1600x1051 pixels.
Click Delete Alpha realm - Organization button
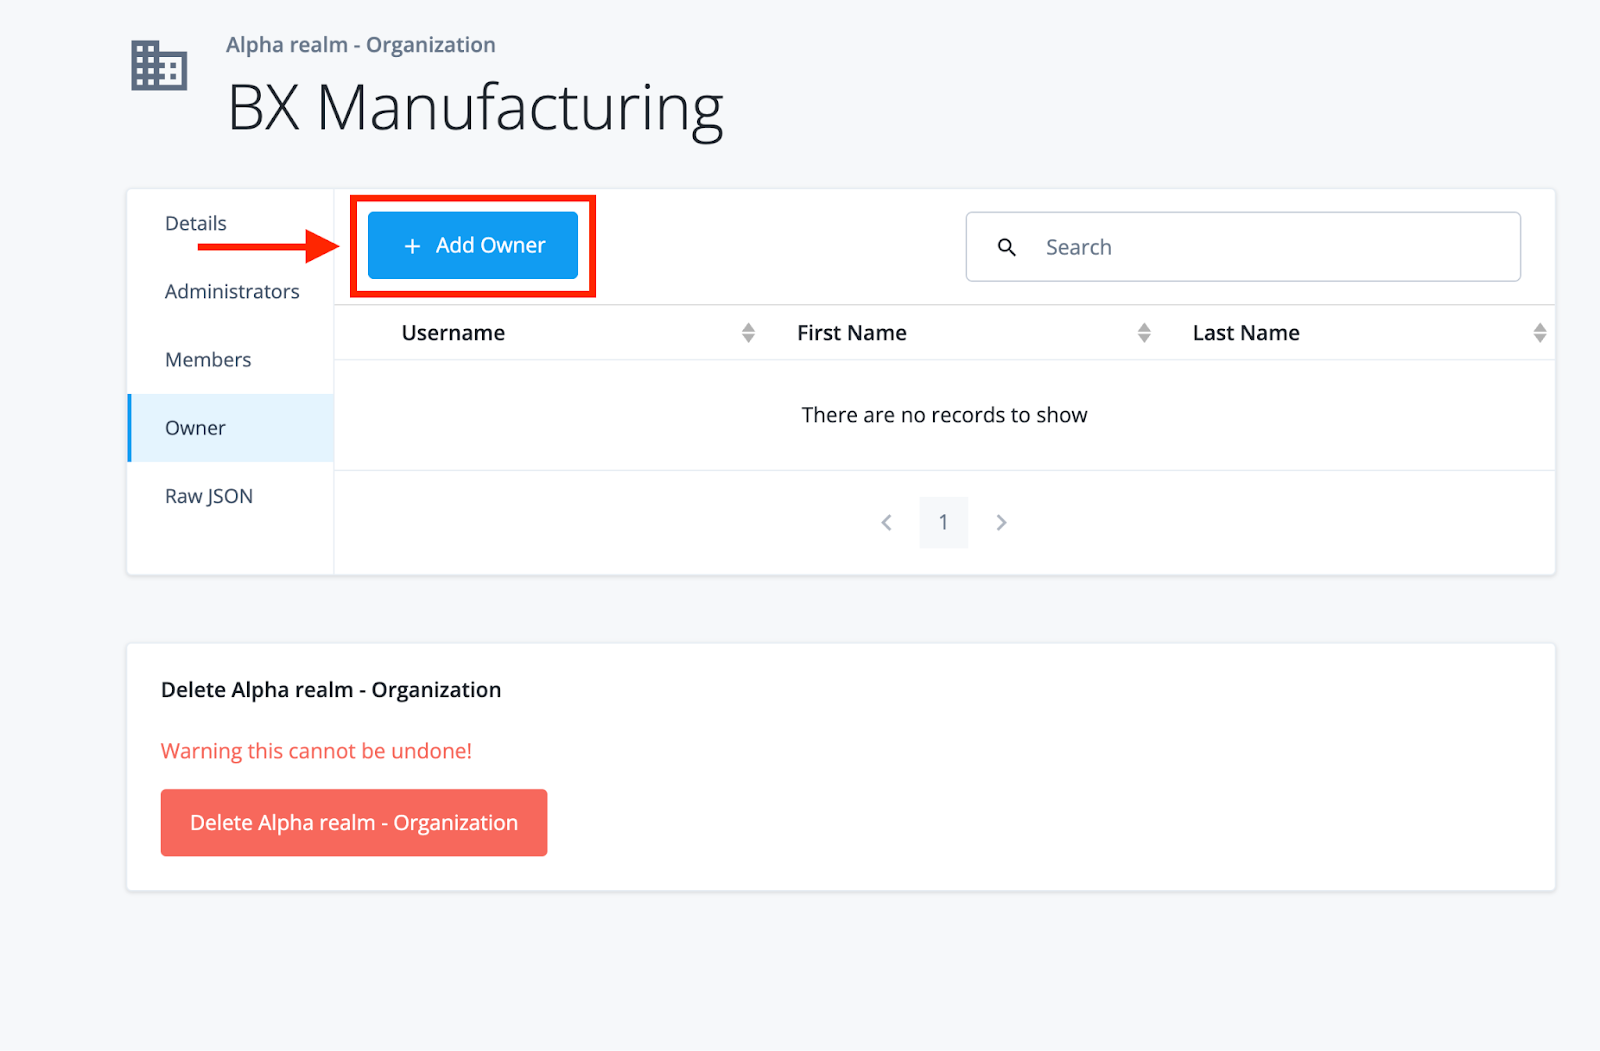(354, 822)
